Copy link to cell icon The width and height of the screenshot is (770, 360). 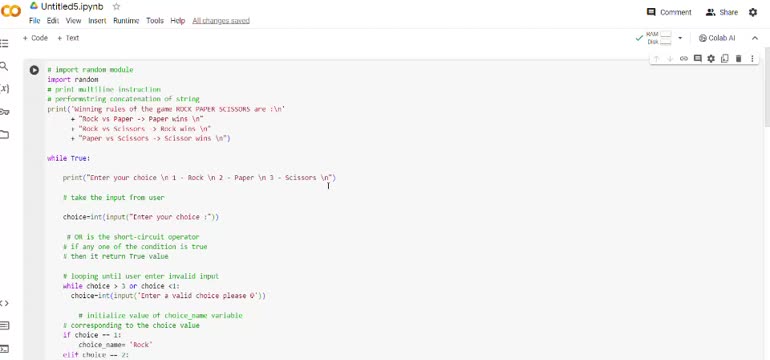tap(684, 58)
